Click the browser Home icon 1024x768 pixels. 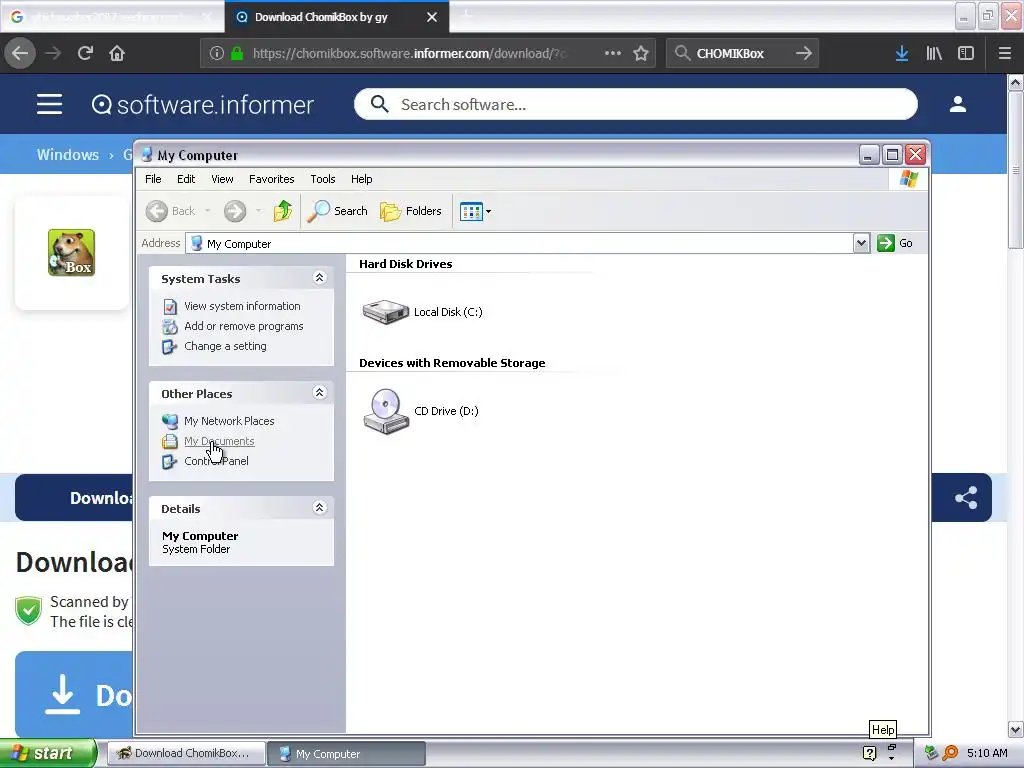[117, 53]
